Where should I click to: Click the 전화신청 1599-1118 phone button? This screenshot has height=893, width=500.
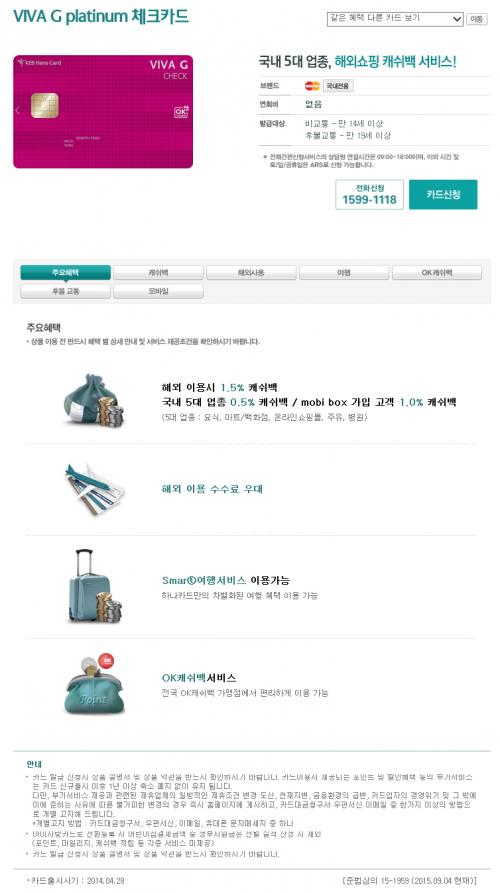(369, 195)
